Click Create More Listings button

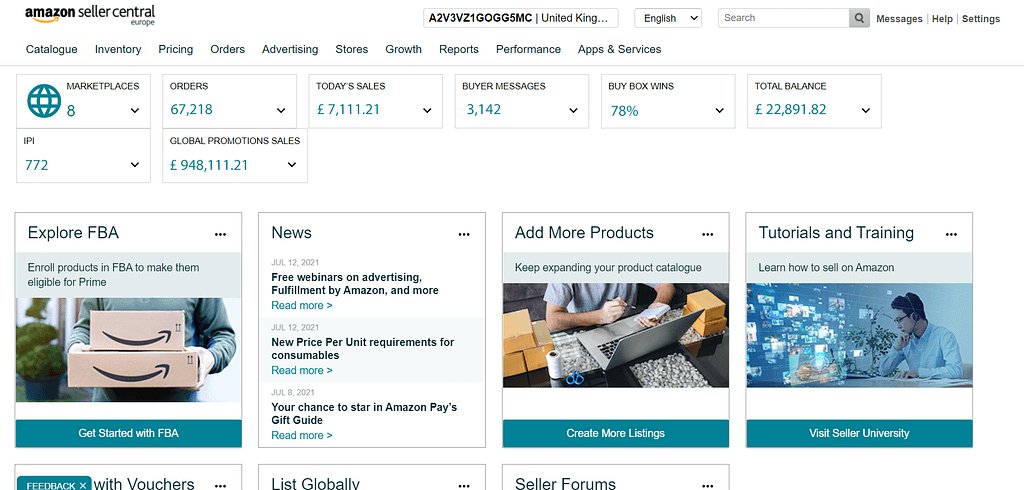click(x=616, y=433)
